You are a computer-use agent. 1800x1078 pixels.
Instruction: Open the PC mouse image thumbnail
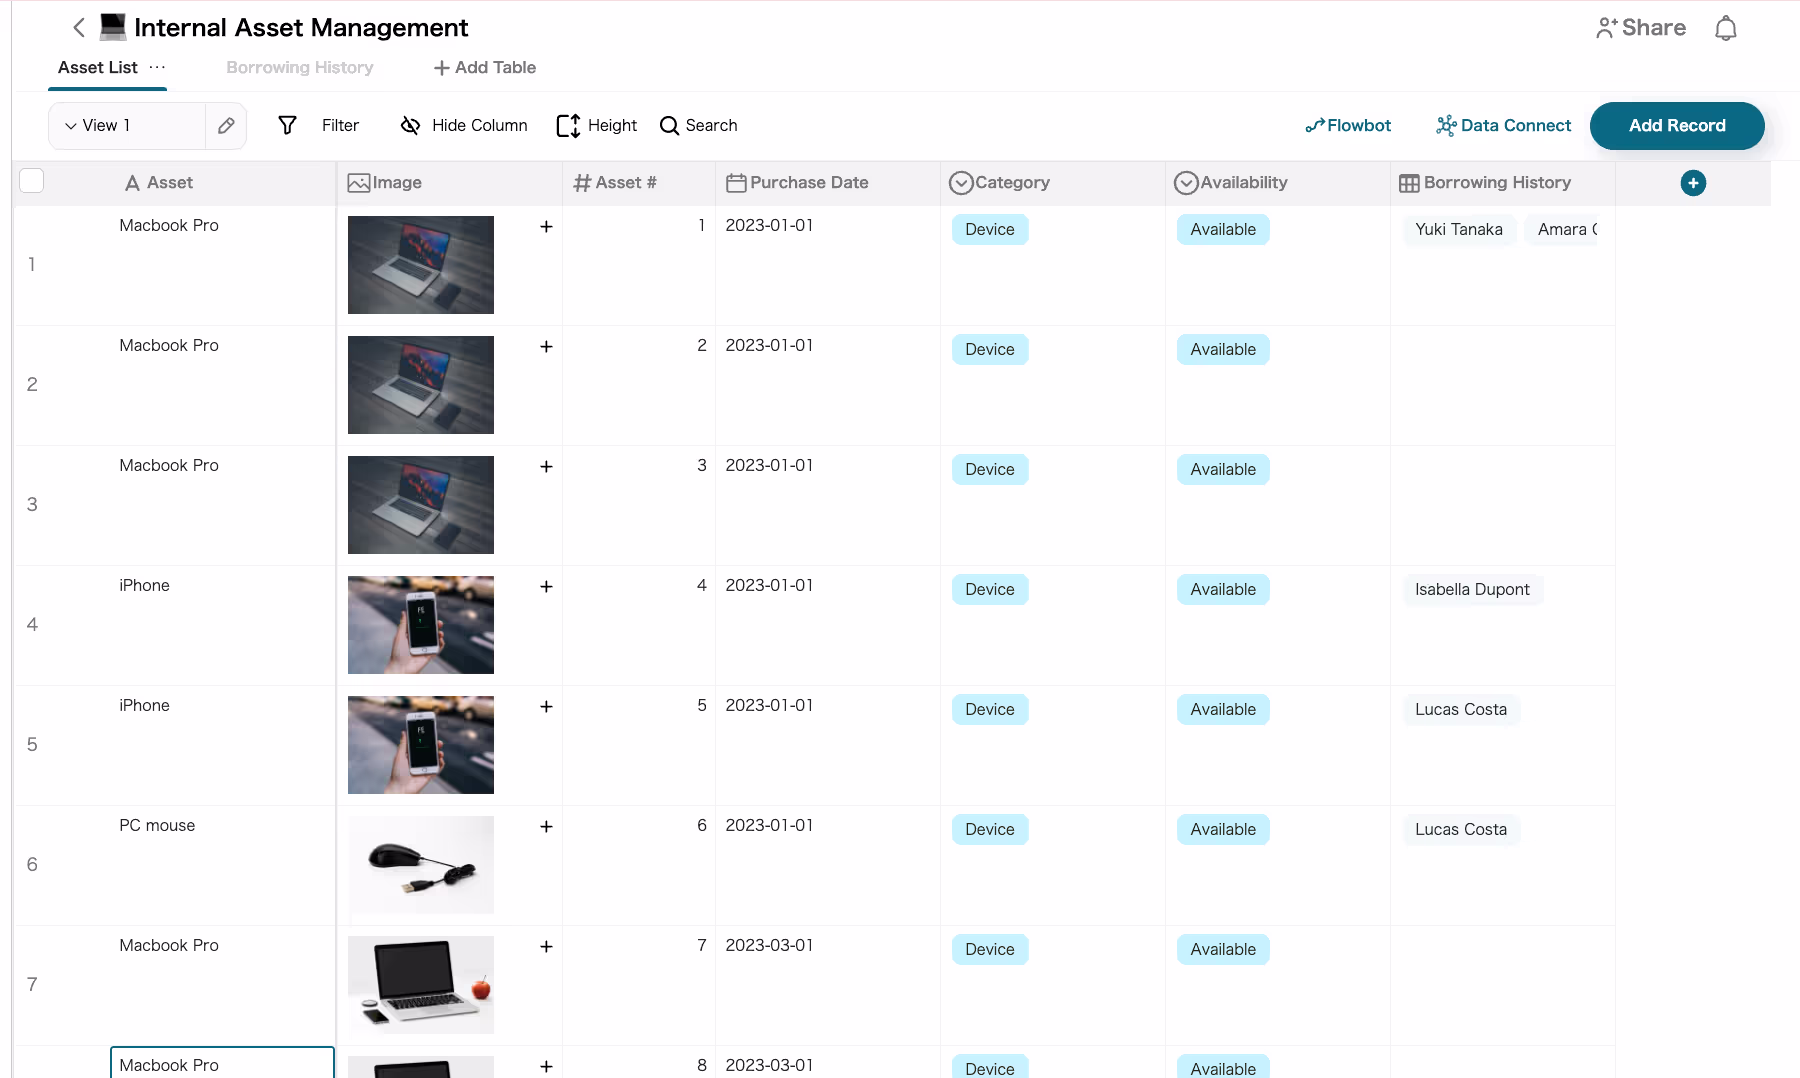[421, 865]
